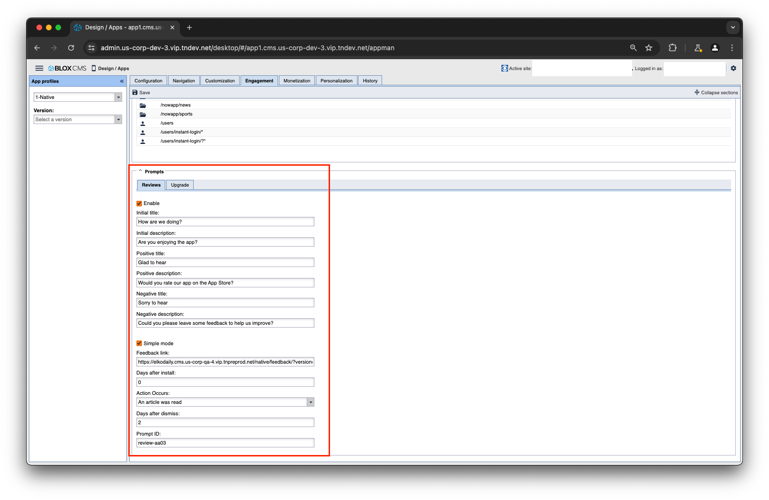Bookmark this page with star icon
This screenshot has width=769, height=500.
click(649, 48)
